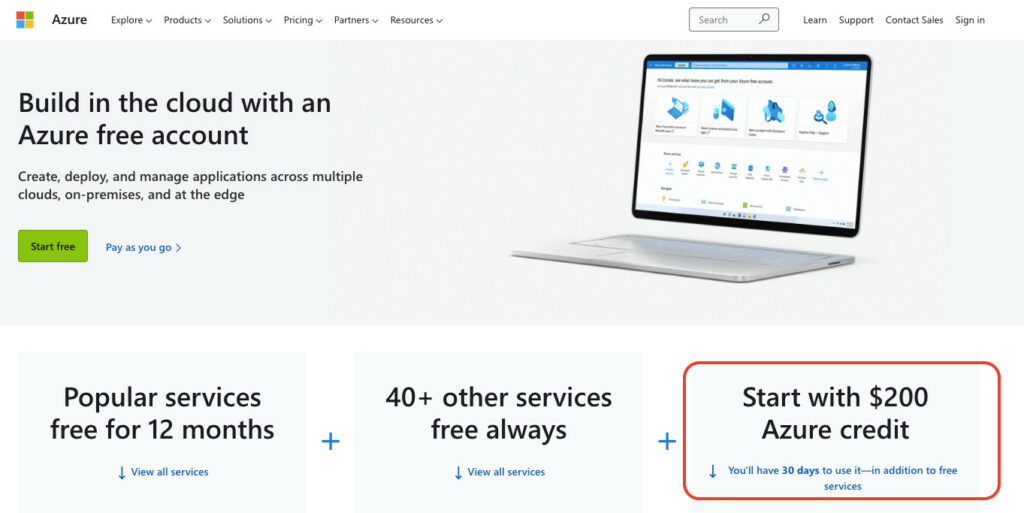The width and height of the screenshot is (1024, 513).
Task: Click the 40+ other services free always heading
Action: tap(499, 413)
